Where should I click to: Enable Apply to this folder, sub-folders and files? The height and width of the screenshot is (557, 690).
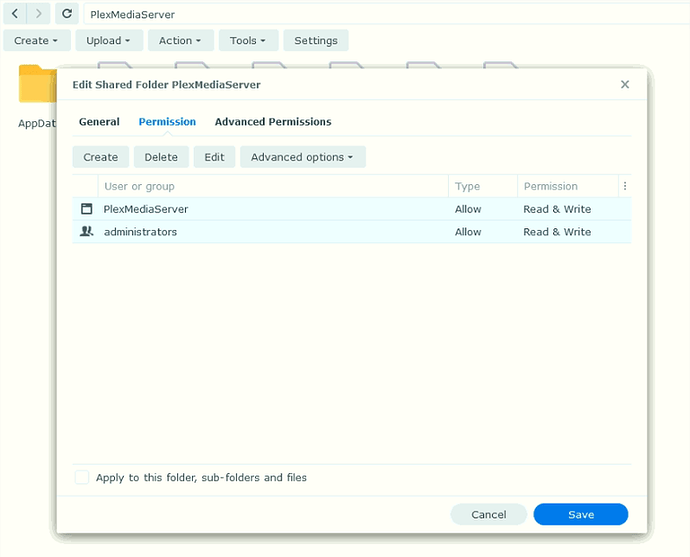[82, 477]
